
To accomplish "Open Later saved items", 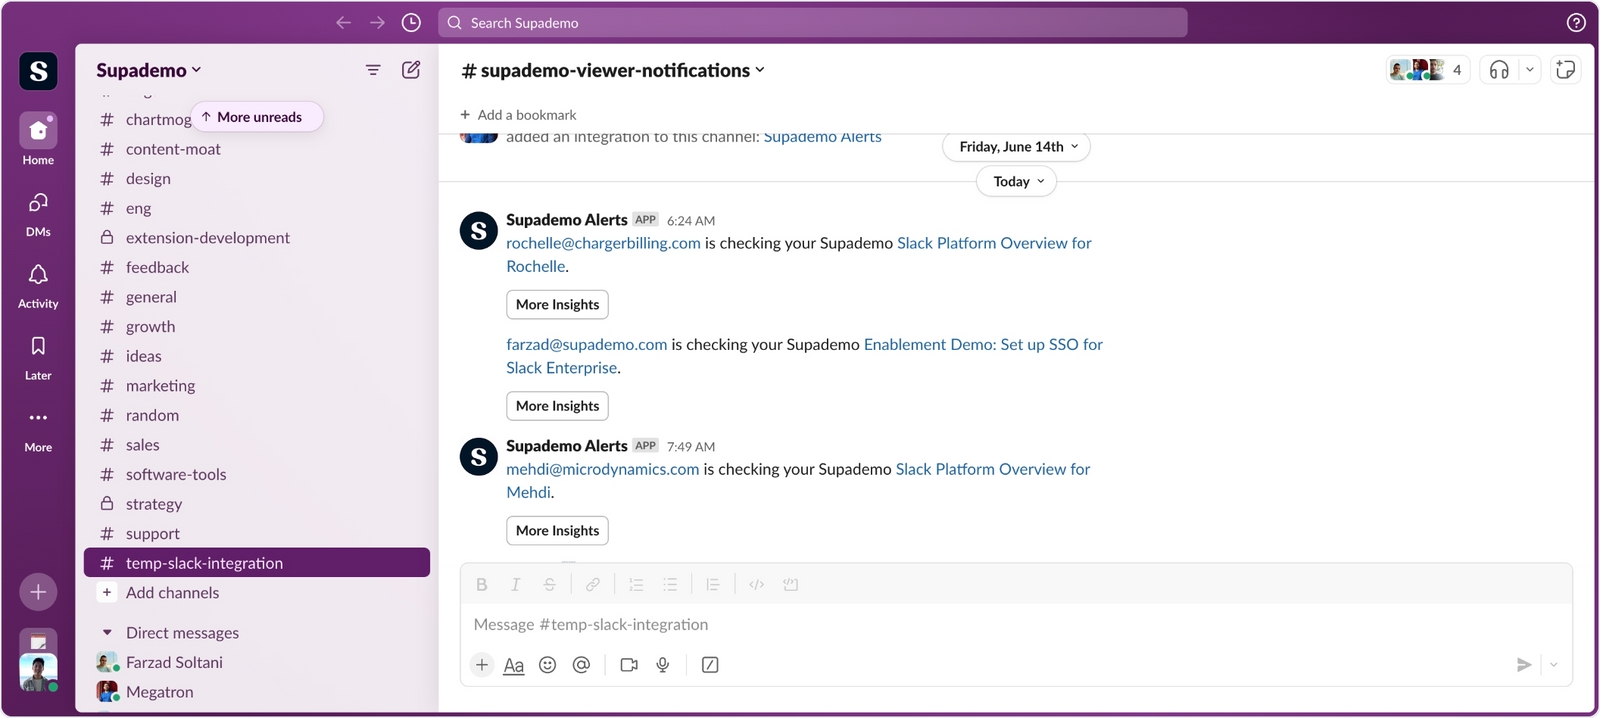I will click(x=38, y=357).
